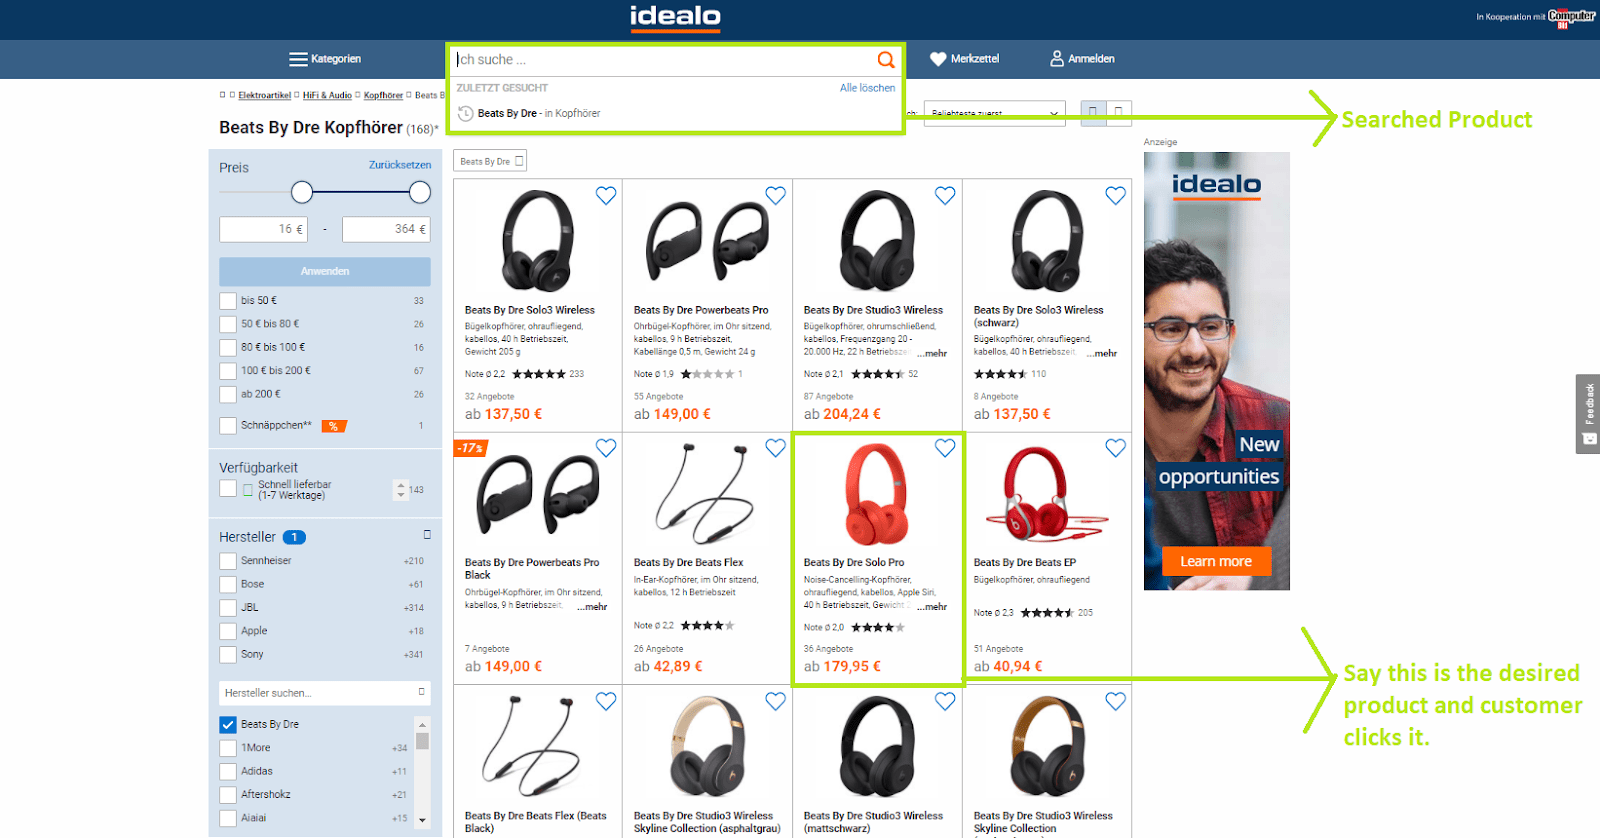Screen dimensions: 1600x838
Task: Expand '...mehr' on Beats Solo Pro
Action: [931, 607]
